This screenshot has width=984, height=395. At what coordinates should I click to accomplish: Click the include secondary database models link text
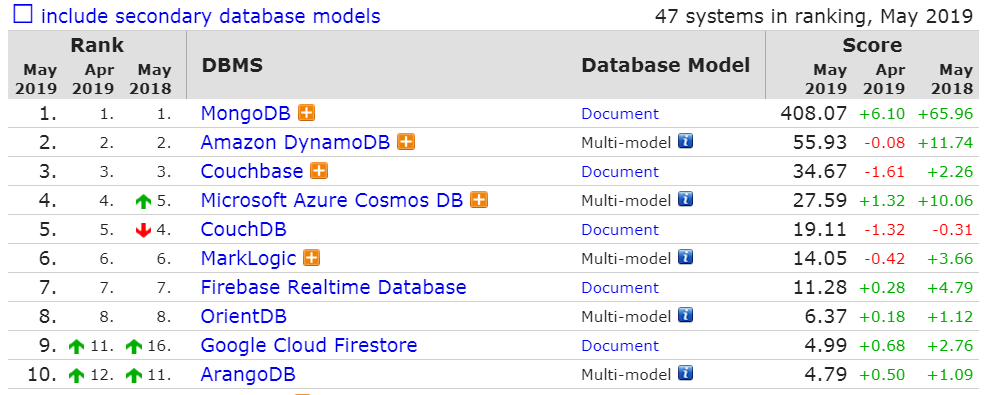(211, 15)
